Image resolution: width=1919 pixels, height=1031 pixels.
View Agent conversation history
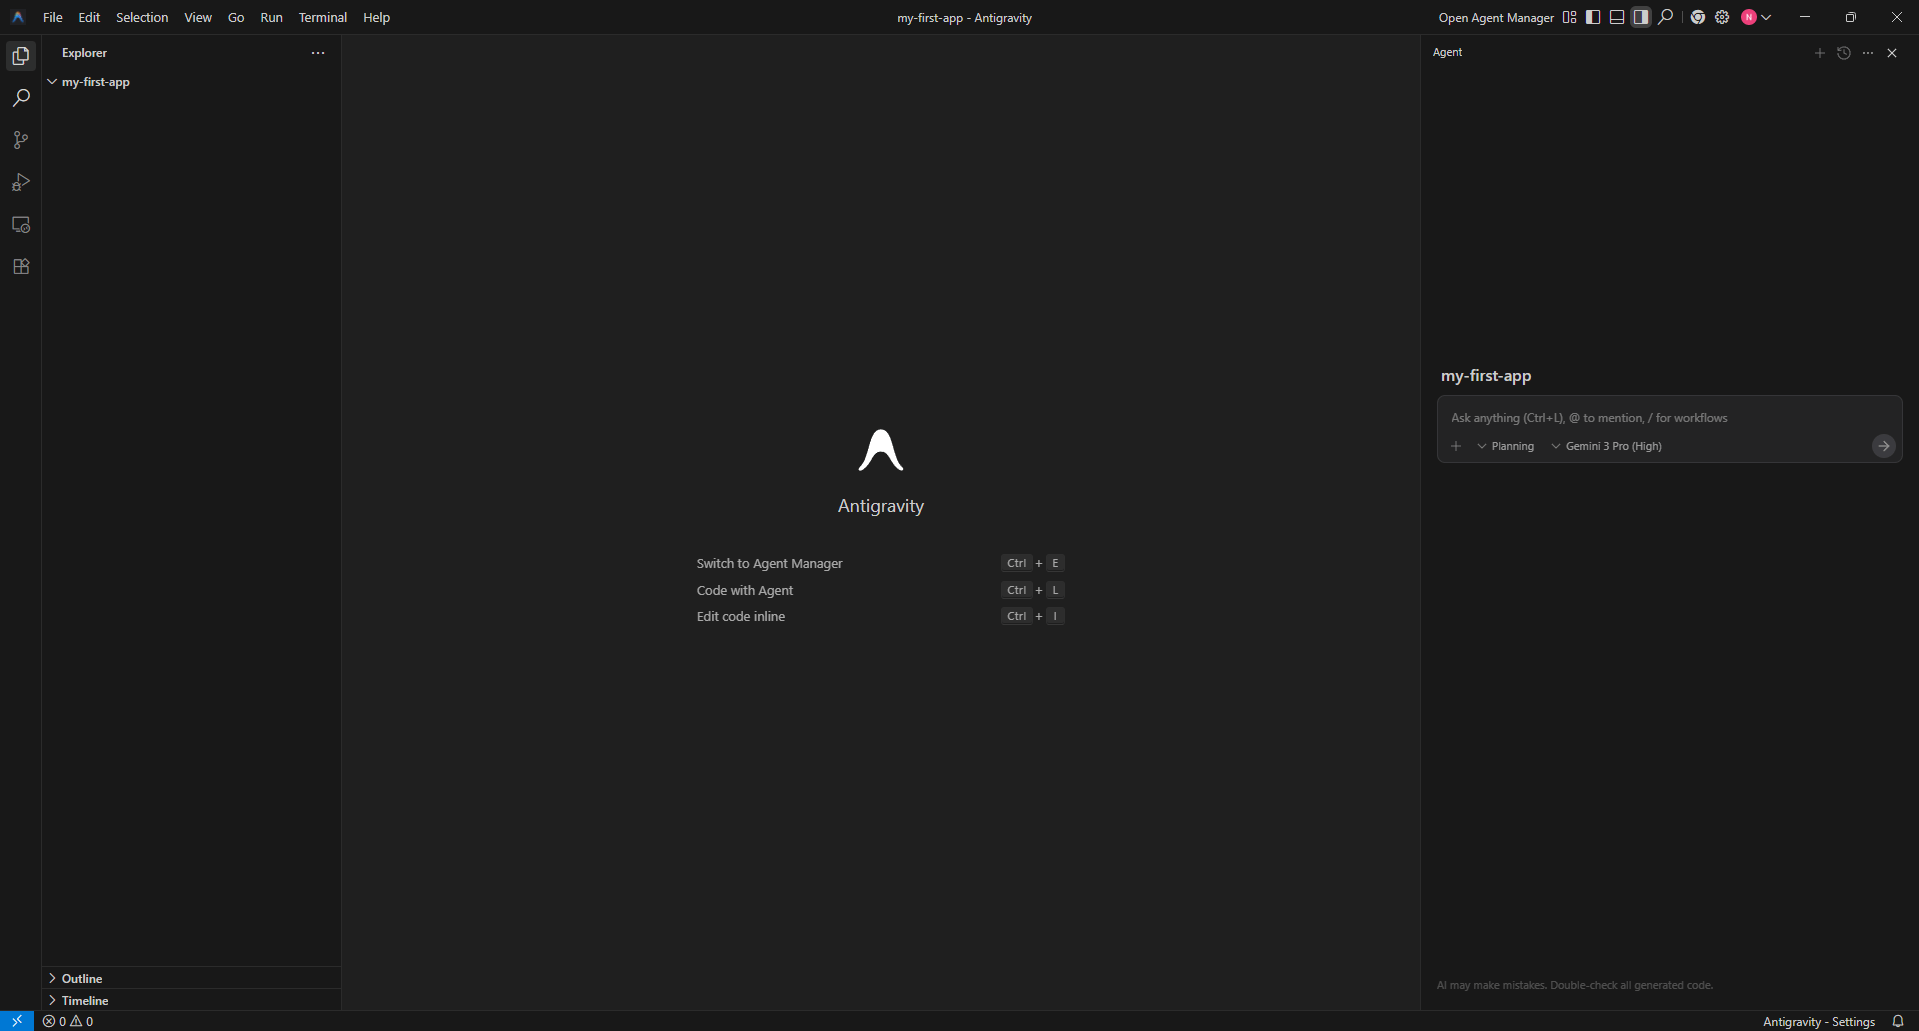click(x=1844, y=53)
